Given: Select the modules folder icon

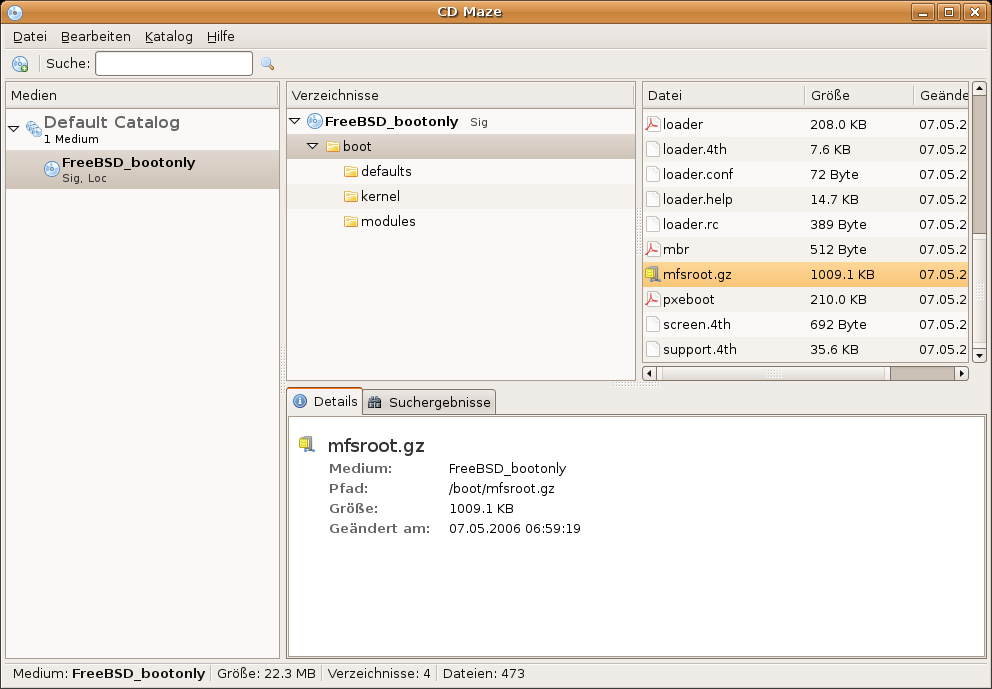Looking at the screenshot, I should (x=350, y=221).
